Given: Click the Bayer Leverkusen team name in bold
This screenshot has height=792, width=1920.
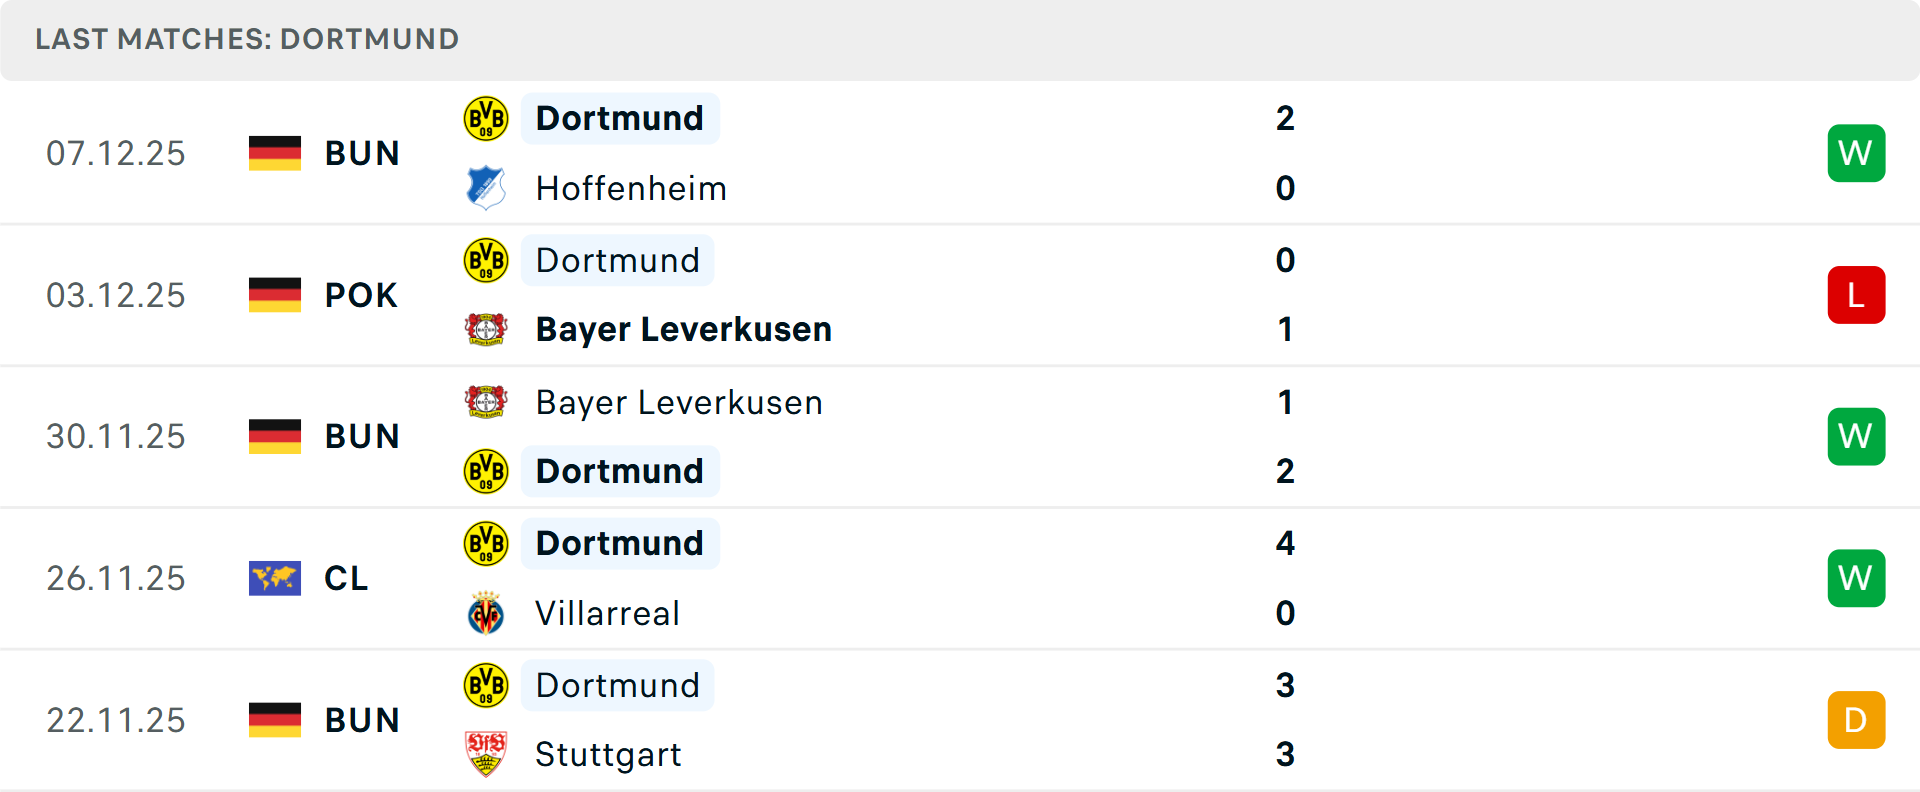Looking at the screenshot, I should point(683,328).
